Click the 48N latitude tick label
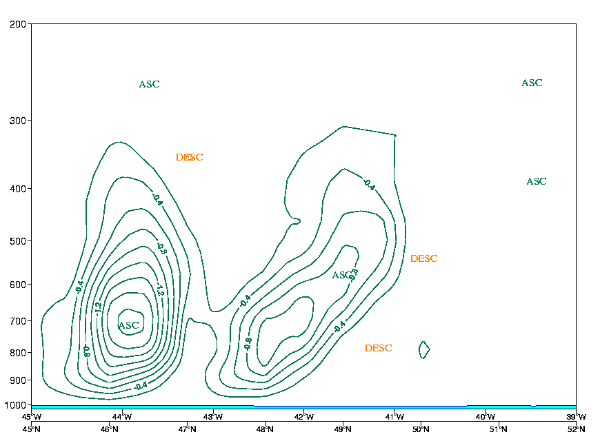The width and height of the screenshot is (600, 441). [x=265, y=430]
